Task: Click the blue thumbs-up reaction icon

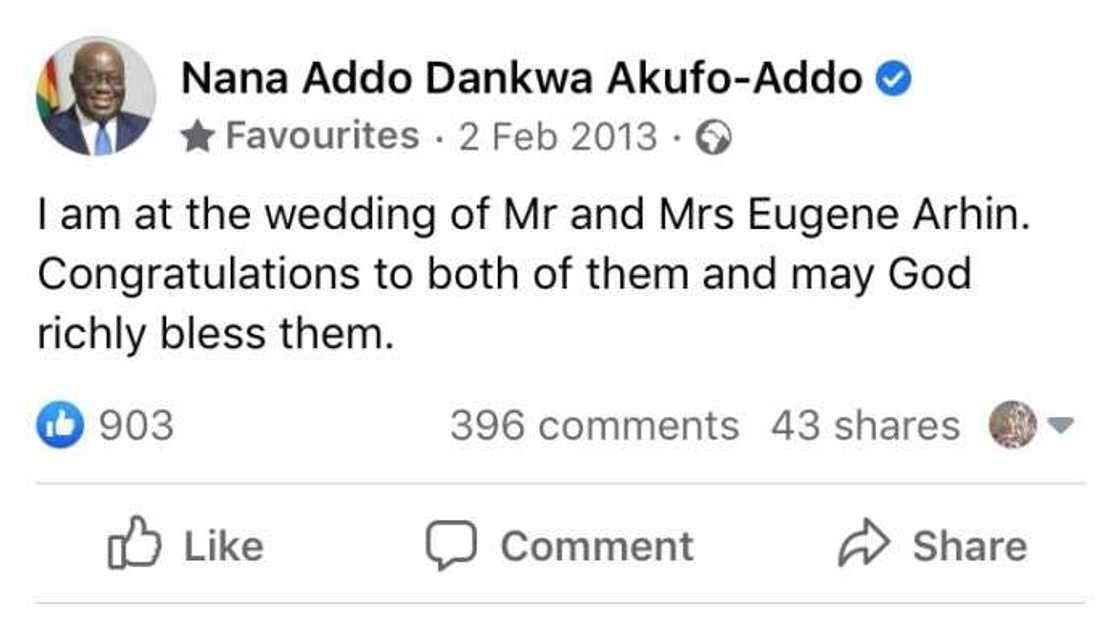Action: (x=60, y=425)
